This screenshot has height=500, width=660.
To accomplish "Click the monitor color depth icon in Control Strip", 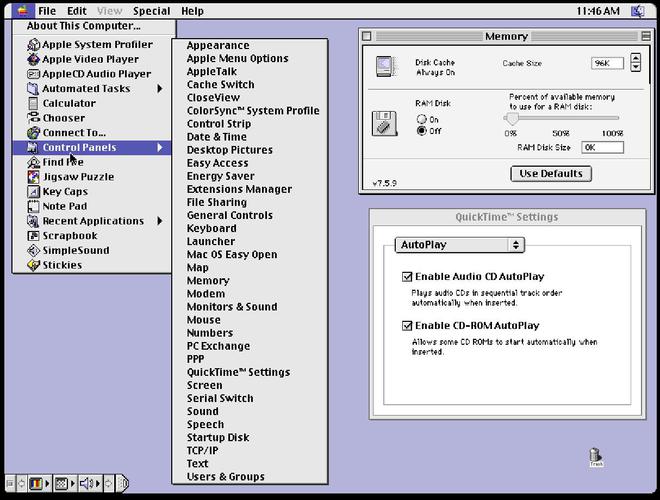I will (36, 484).
